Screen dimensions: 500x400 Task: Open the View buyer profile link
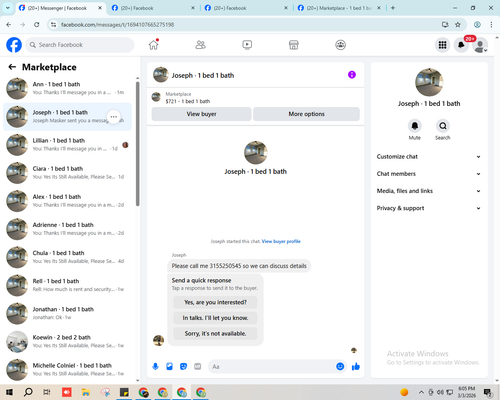coord(281,241)
